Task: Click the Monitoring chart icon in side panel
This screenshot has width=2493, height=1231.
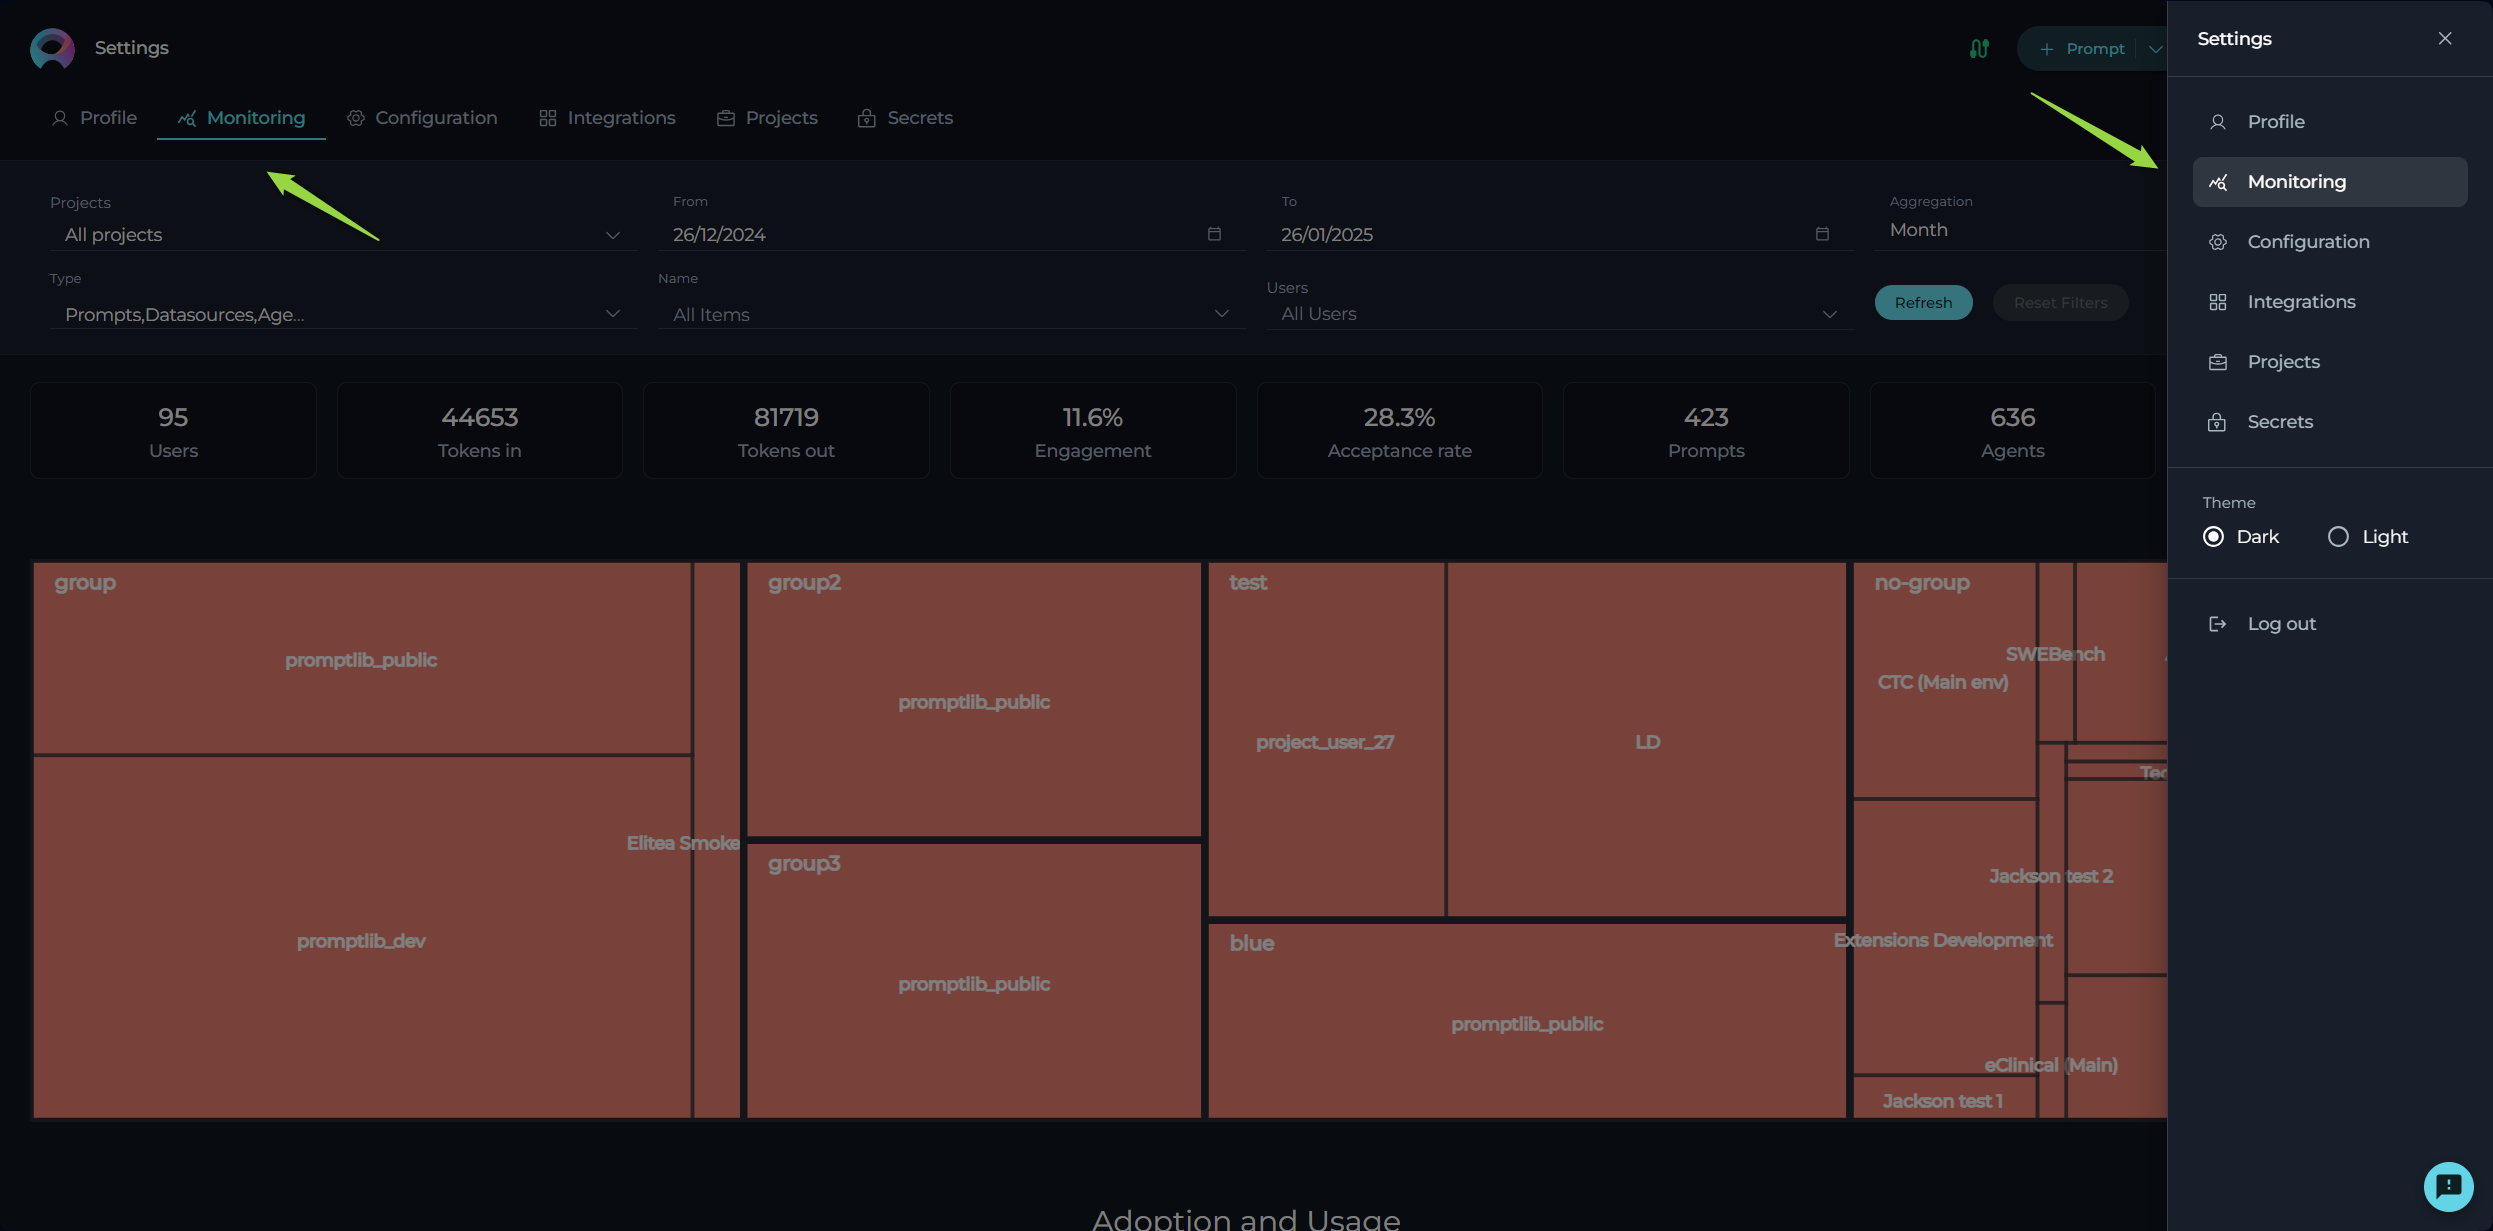Action: (2217, 182)
